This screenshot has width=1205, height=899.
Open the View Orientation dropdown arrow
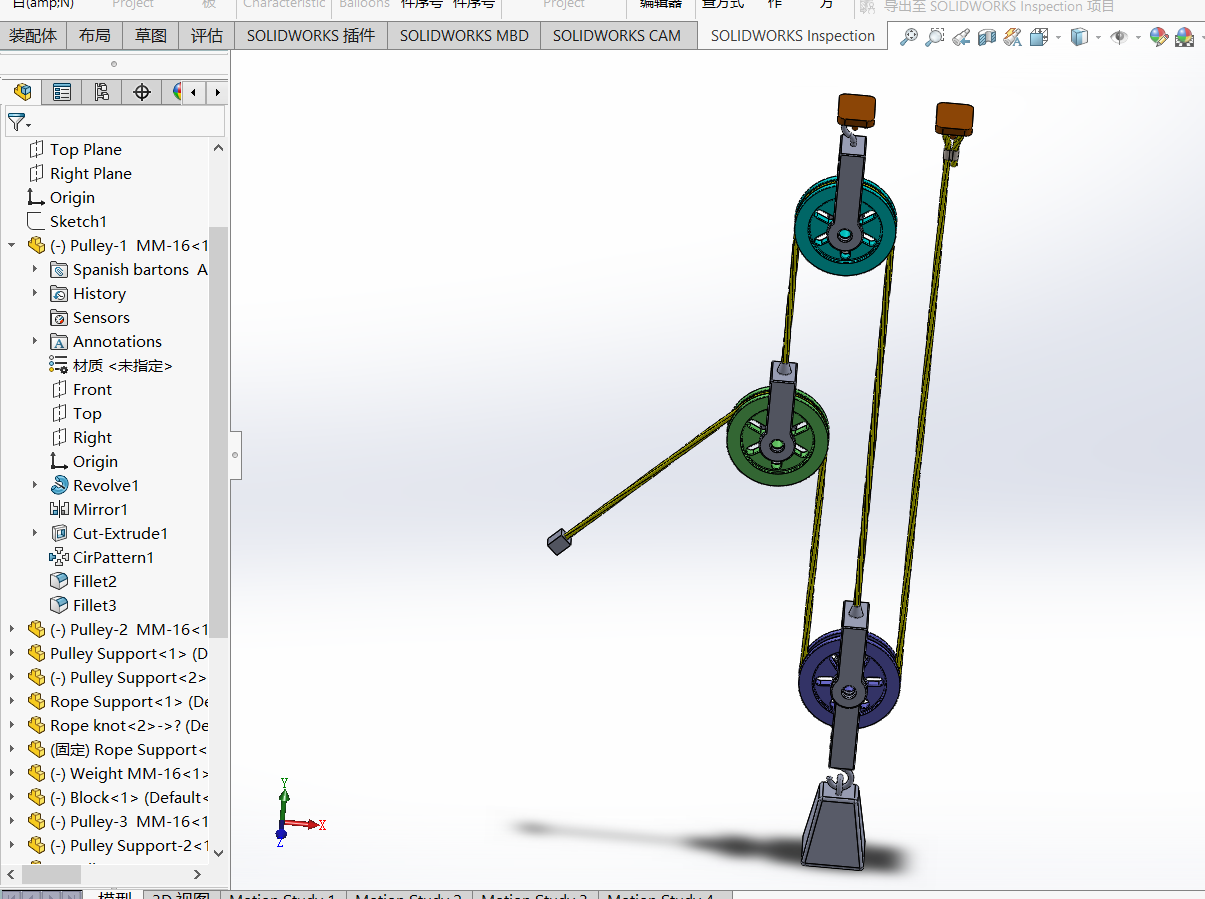tap(1057, 37)
